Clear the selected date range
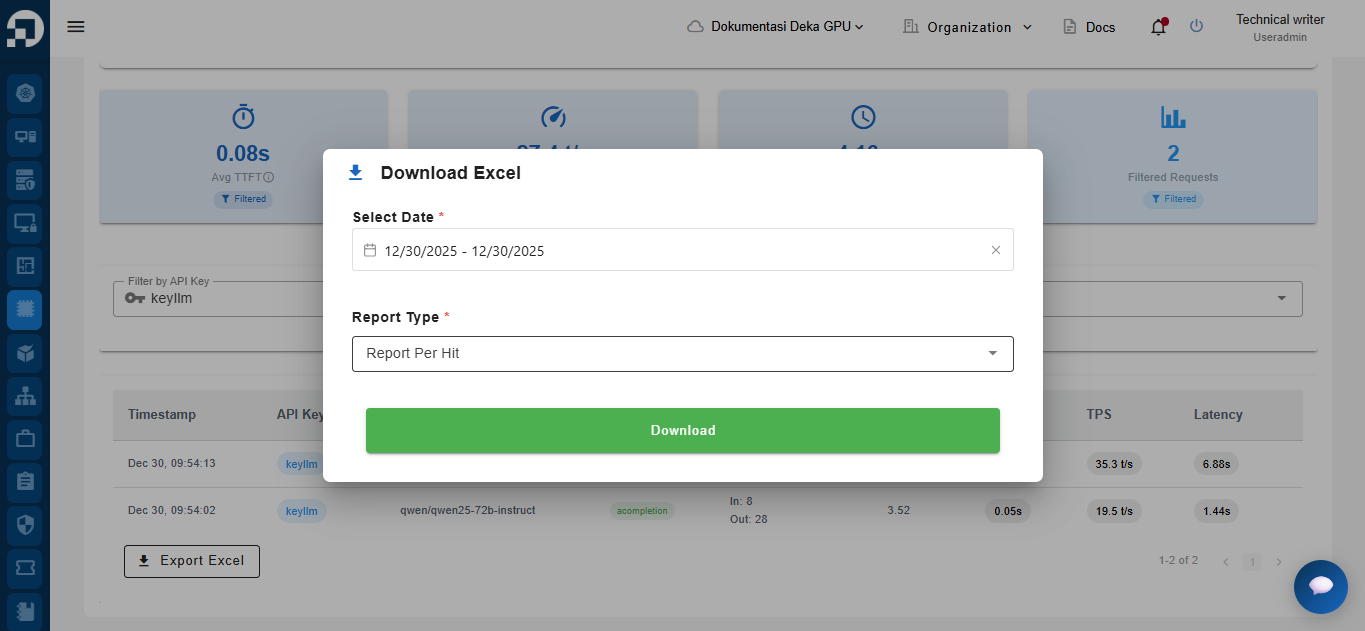The image size is (1365, 631). tap(995, 250)
